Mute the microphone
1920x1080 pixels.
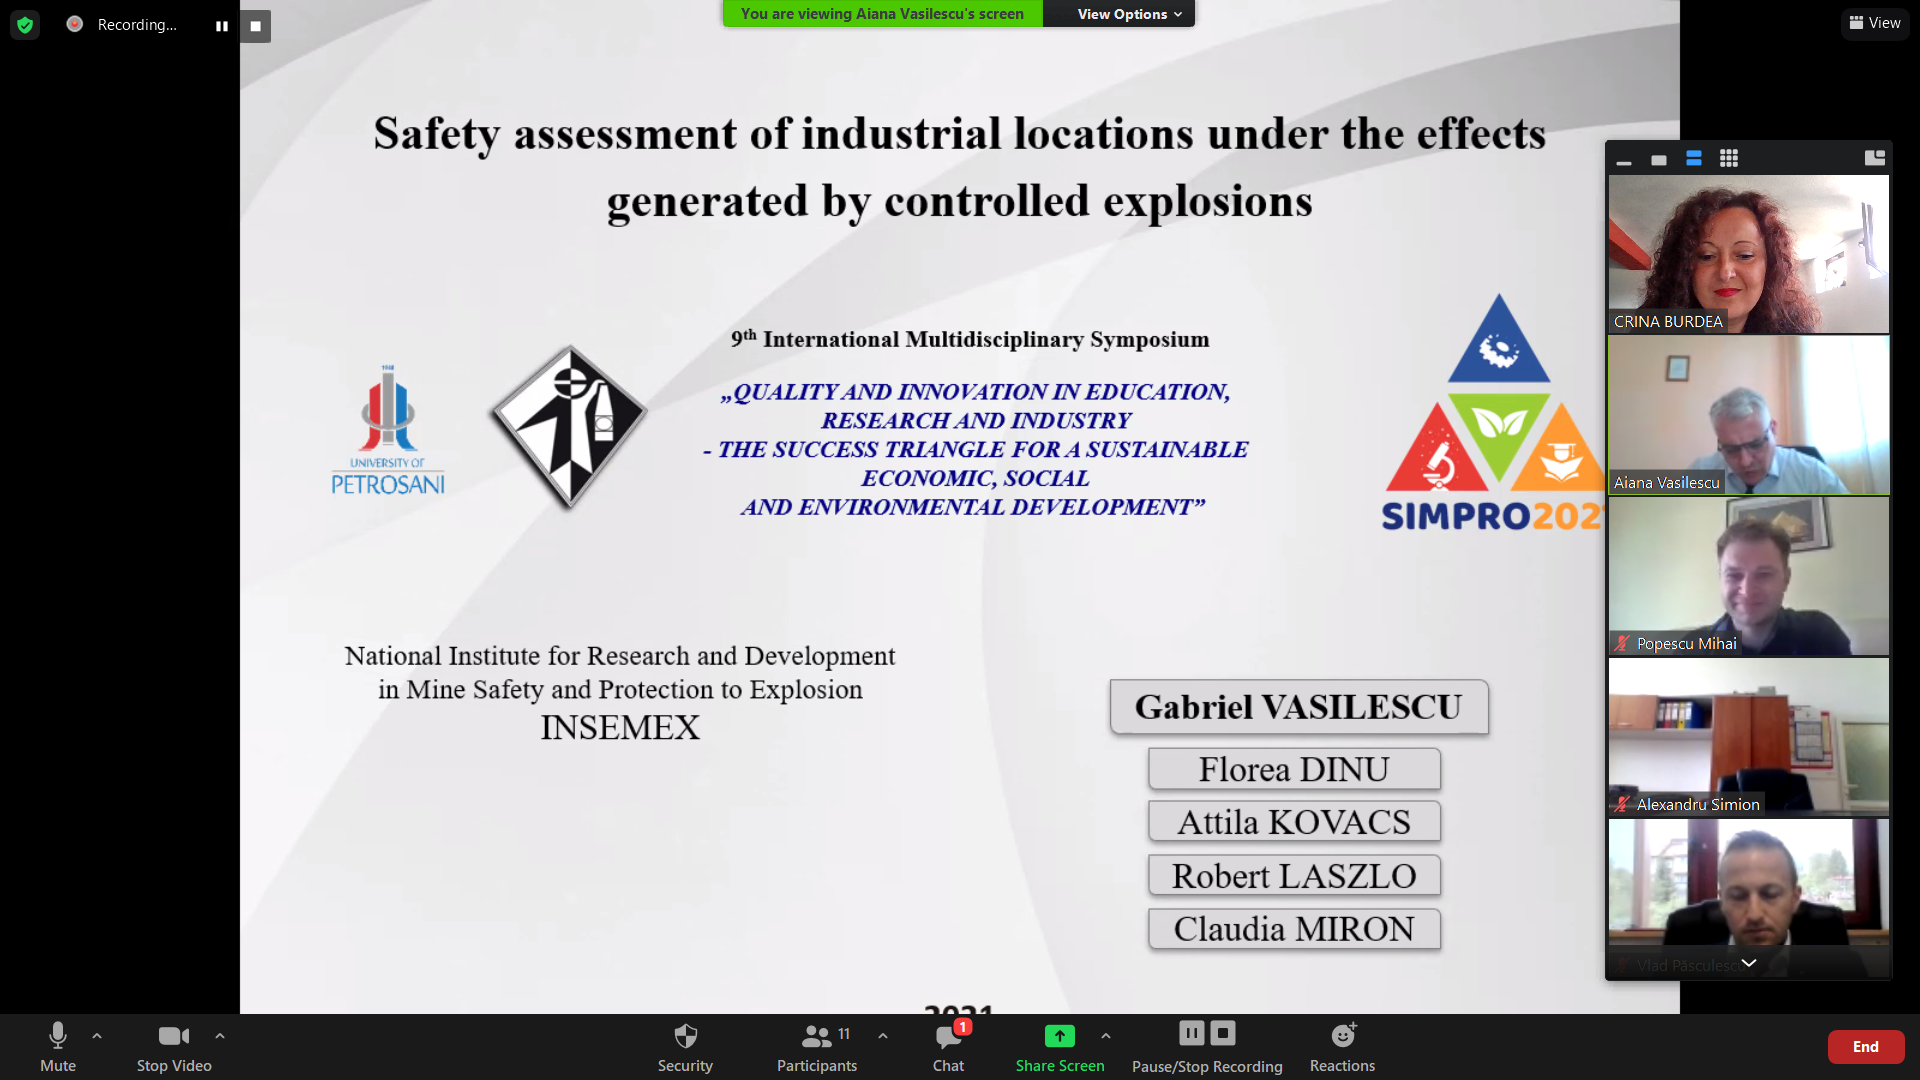pyautogui.click(x=58, y=1047)
